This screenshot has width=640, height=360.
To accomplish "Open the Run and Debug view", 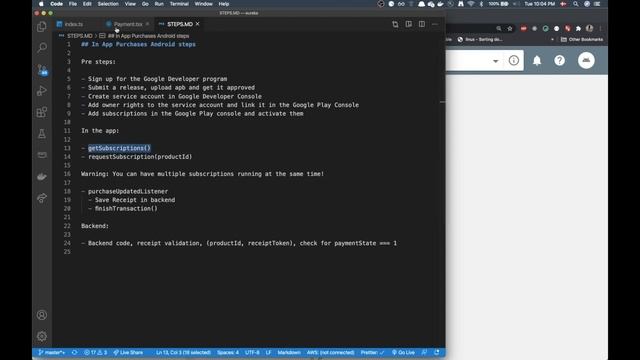I will 42,91.
